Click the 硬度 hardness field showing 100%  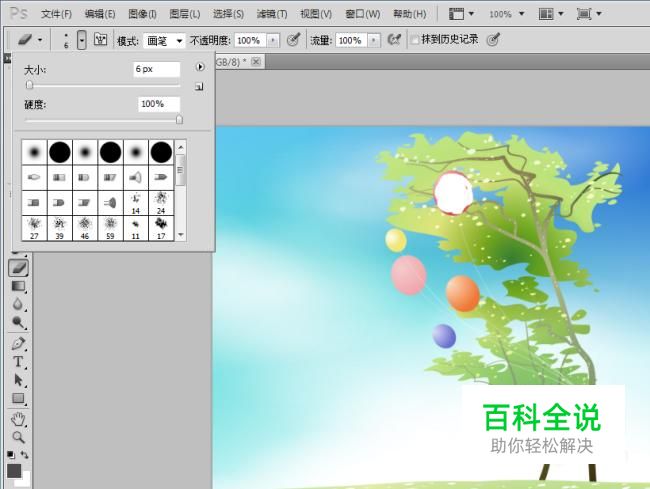(159, 104)
